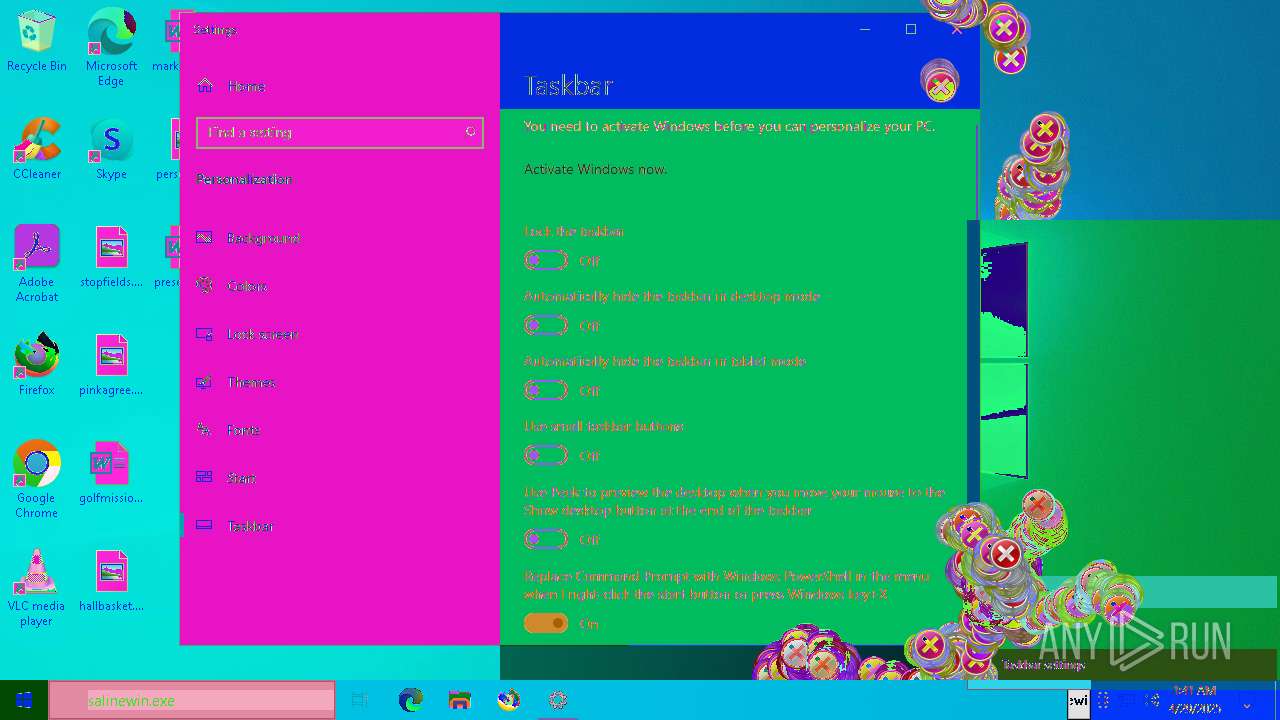The image size is (1280, 720).
Task: Open CCleaner desktop shortcut
Action: pos(37,149)
